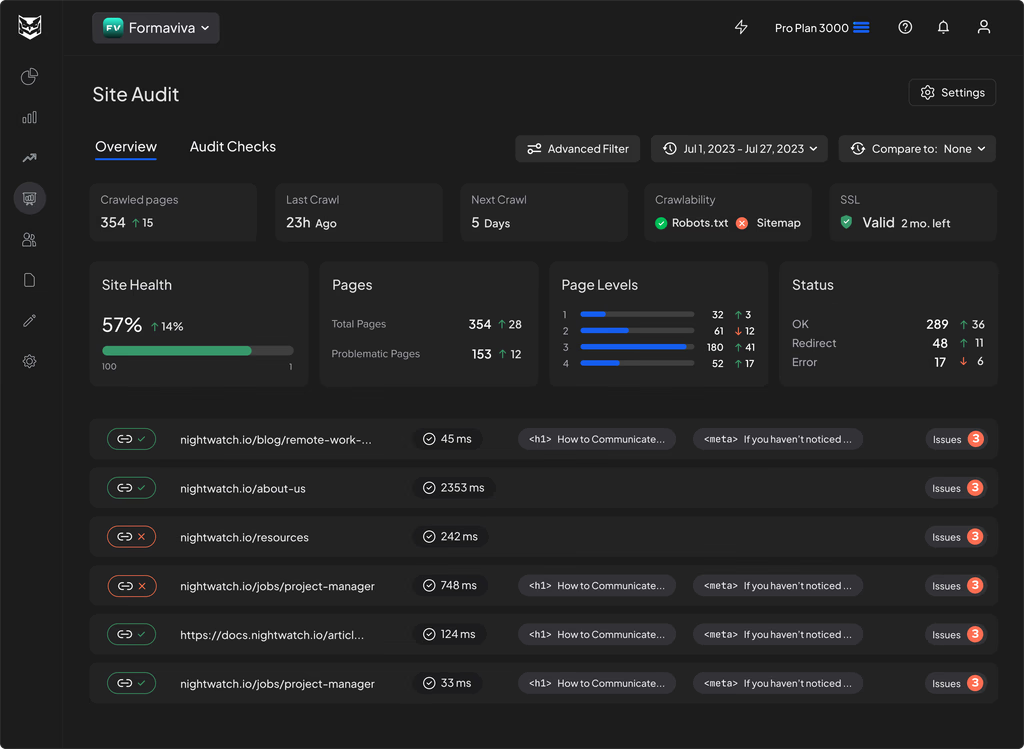Switch to the Audit Checks tab

232,147
